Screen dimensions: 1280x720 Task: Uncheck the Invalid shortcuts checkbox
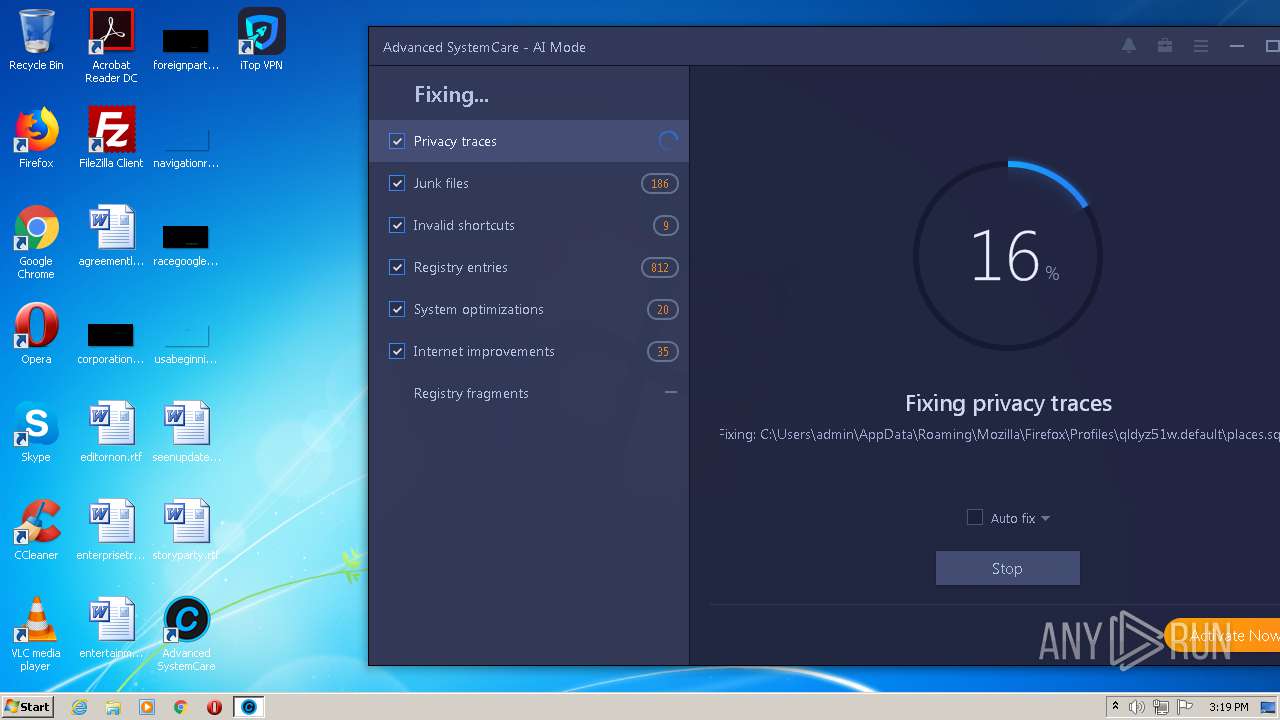coord(397,226)
